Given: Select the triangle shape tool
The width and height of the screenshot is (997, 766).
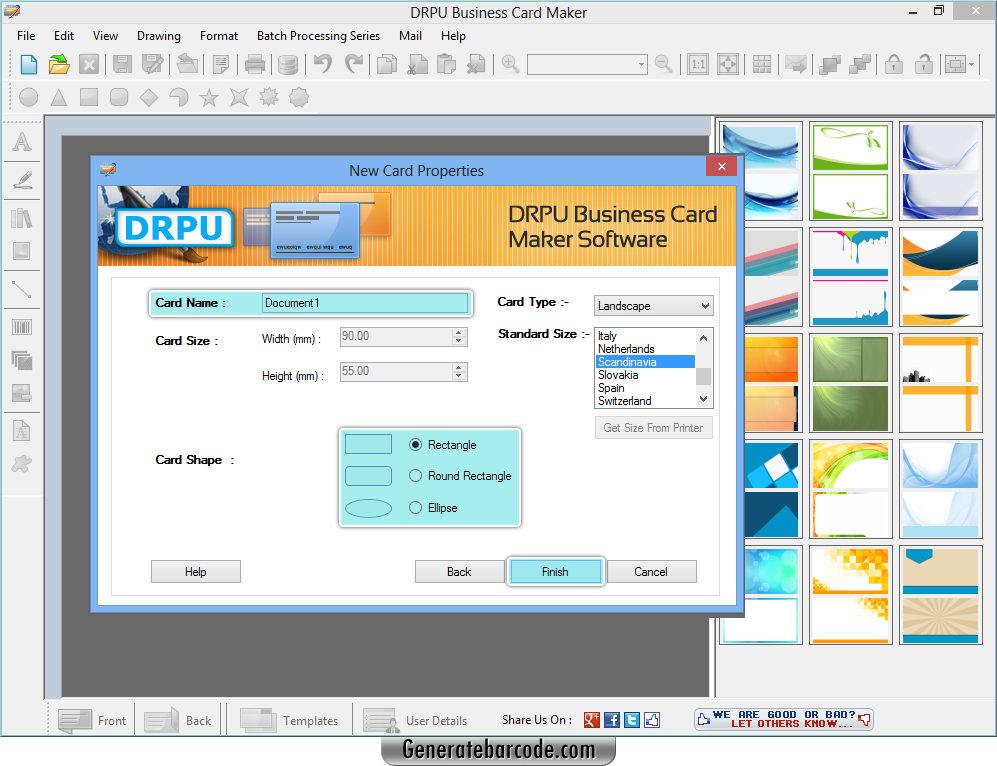Looking at the screenshot, I should tap(58, 97).
